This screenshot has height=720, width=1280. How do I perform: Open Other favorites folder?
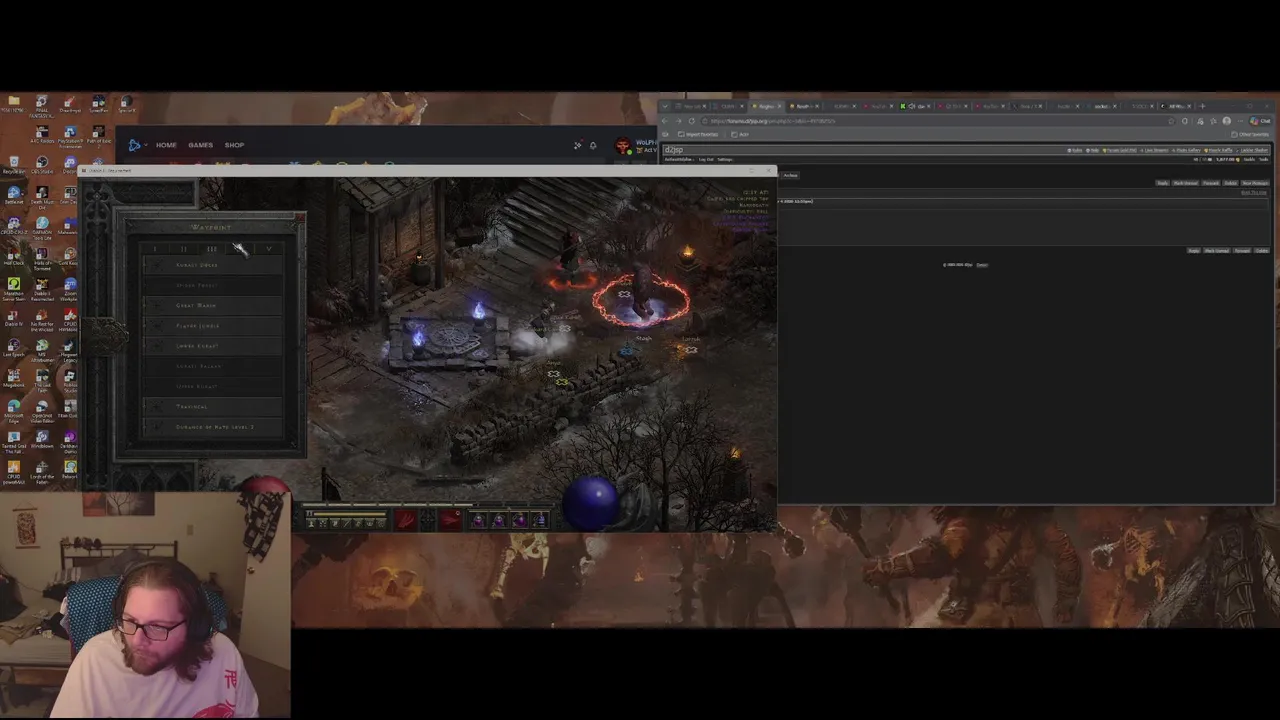(x=1248, y=134)
